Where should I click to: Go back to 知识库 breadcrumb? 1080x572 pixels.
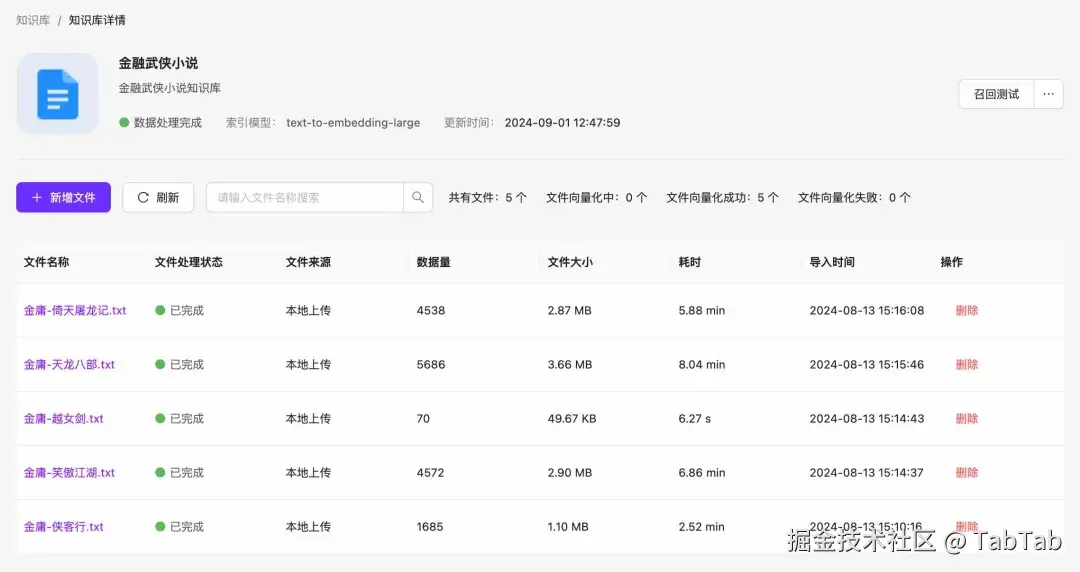click(x=33, y=21)
